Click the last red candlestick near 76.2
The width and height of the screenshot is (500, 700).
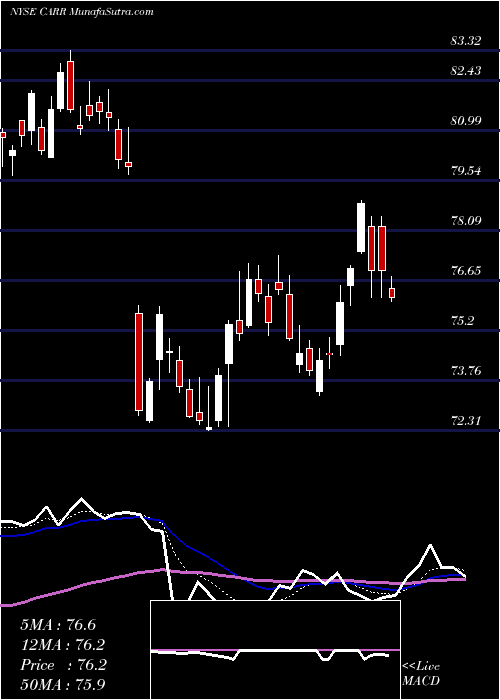tap(392, 293)
